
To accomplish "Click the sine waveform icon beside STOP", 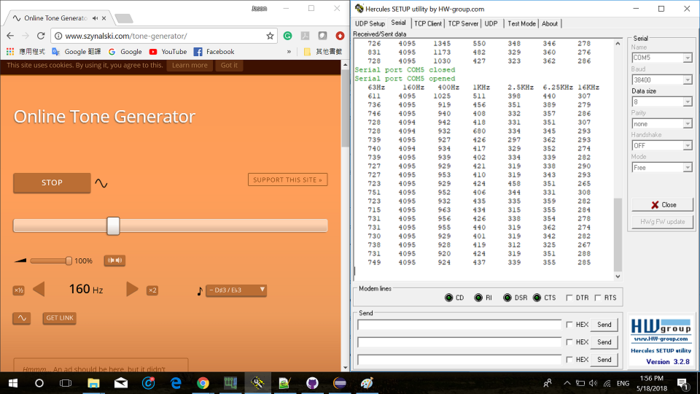I will pos(101,183).
